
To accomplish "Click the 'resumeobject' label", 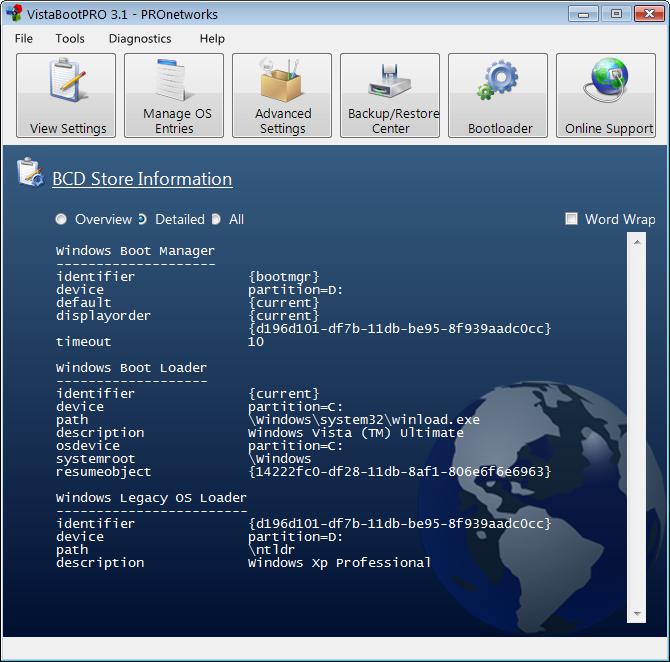I will (103, 472).
